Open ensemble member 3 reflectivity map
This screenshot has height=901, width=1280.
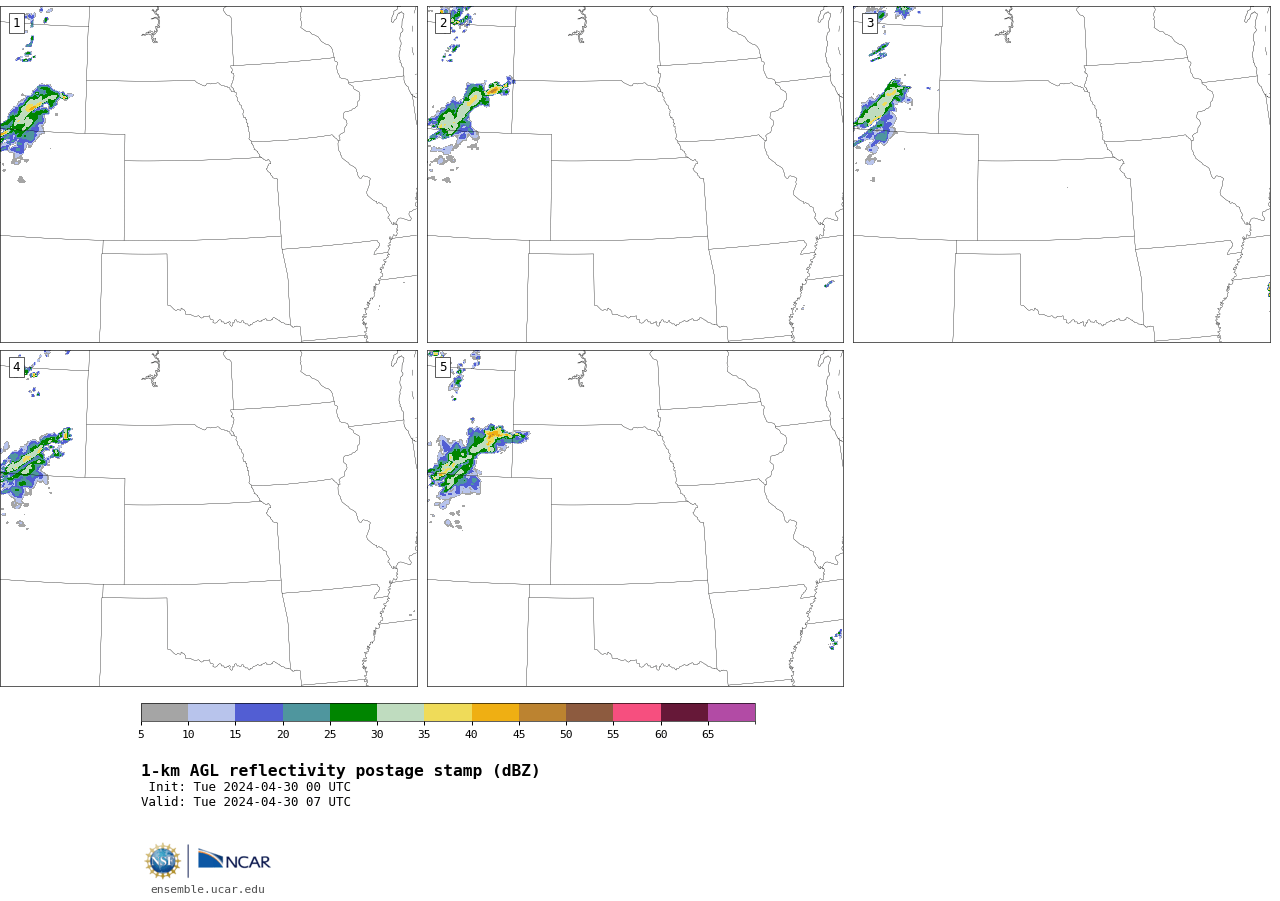1062,174
